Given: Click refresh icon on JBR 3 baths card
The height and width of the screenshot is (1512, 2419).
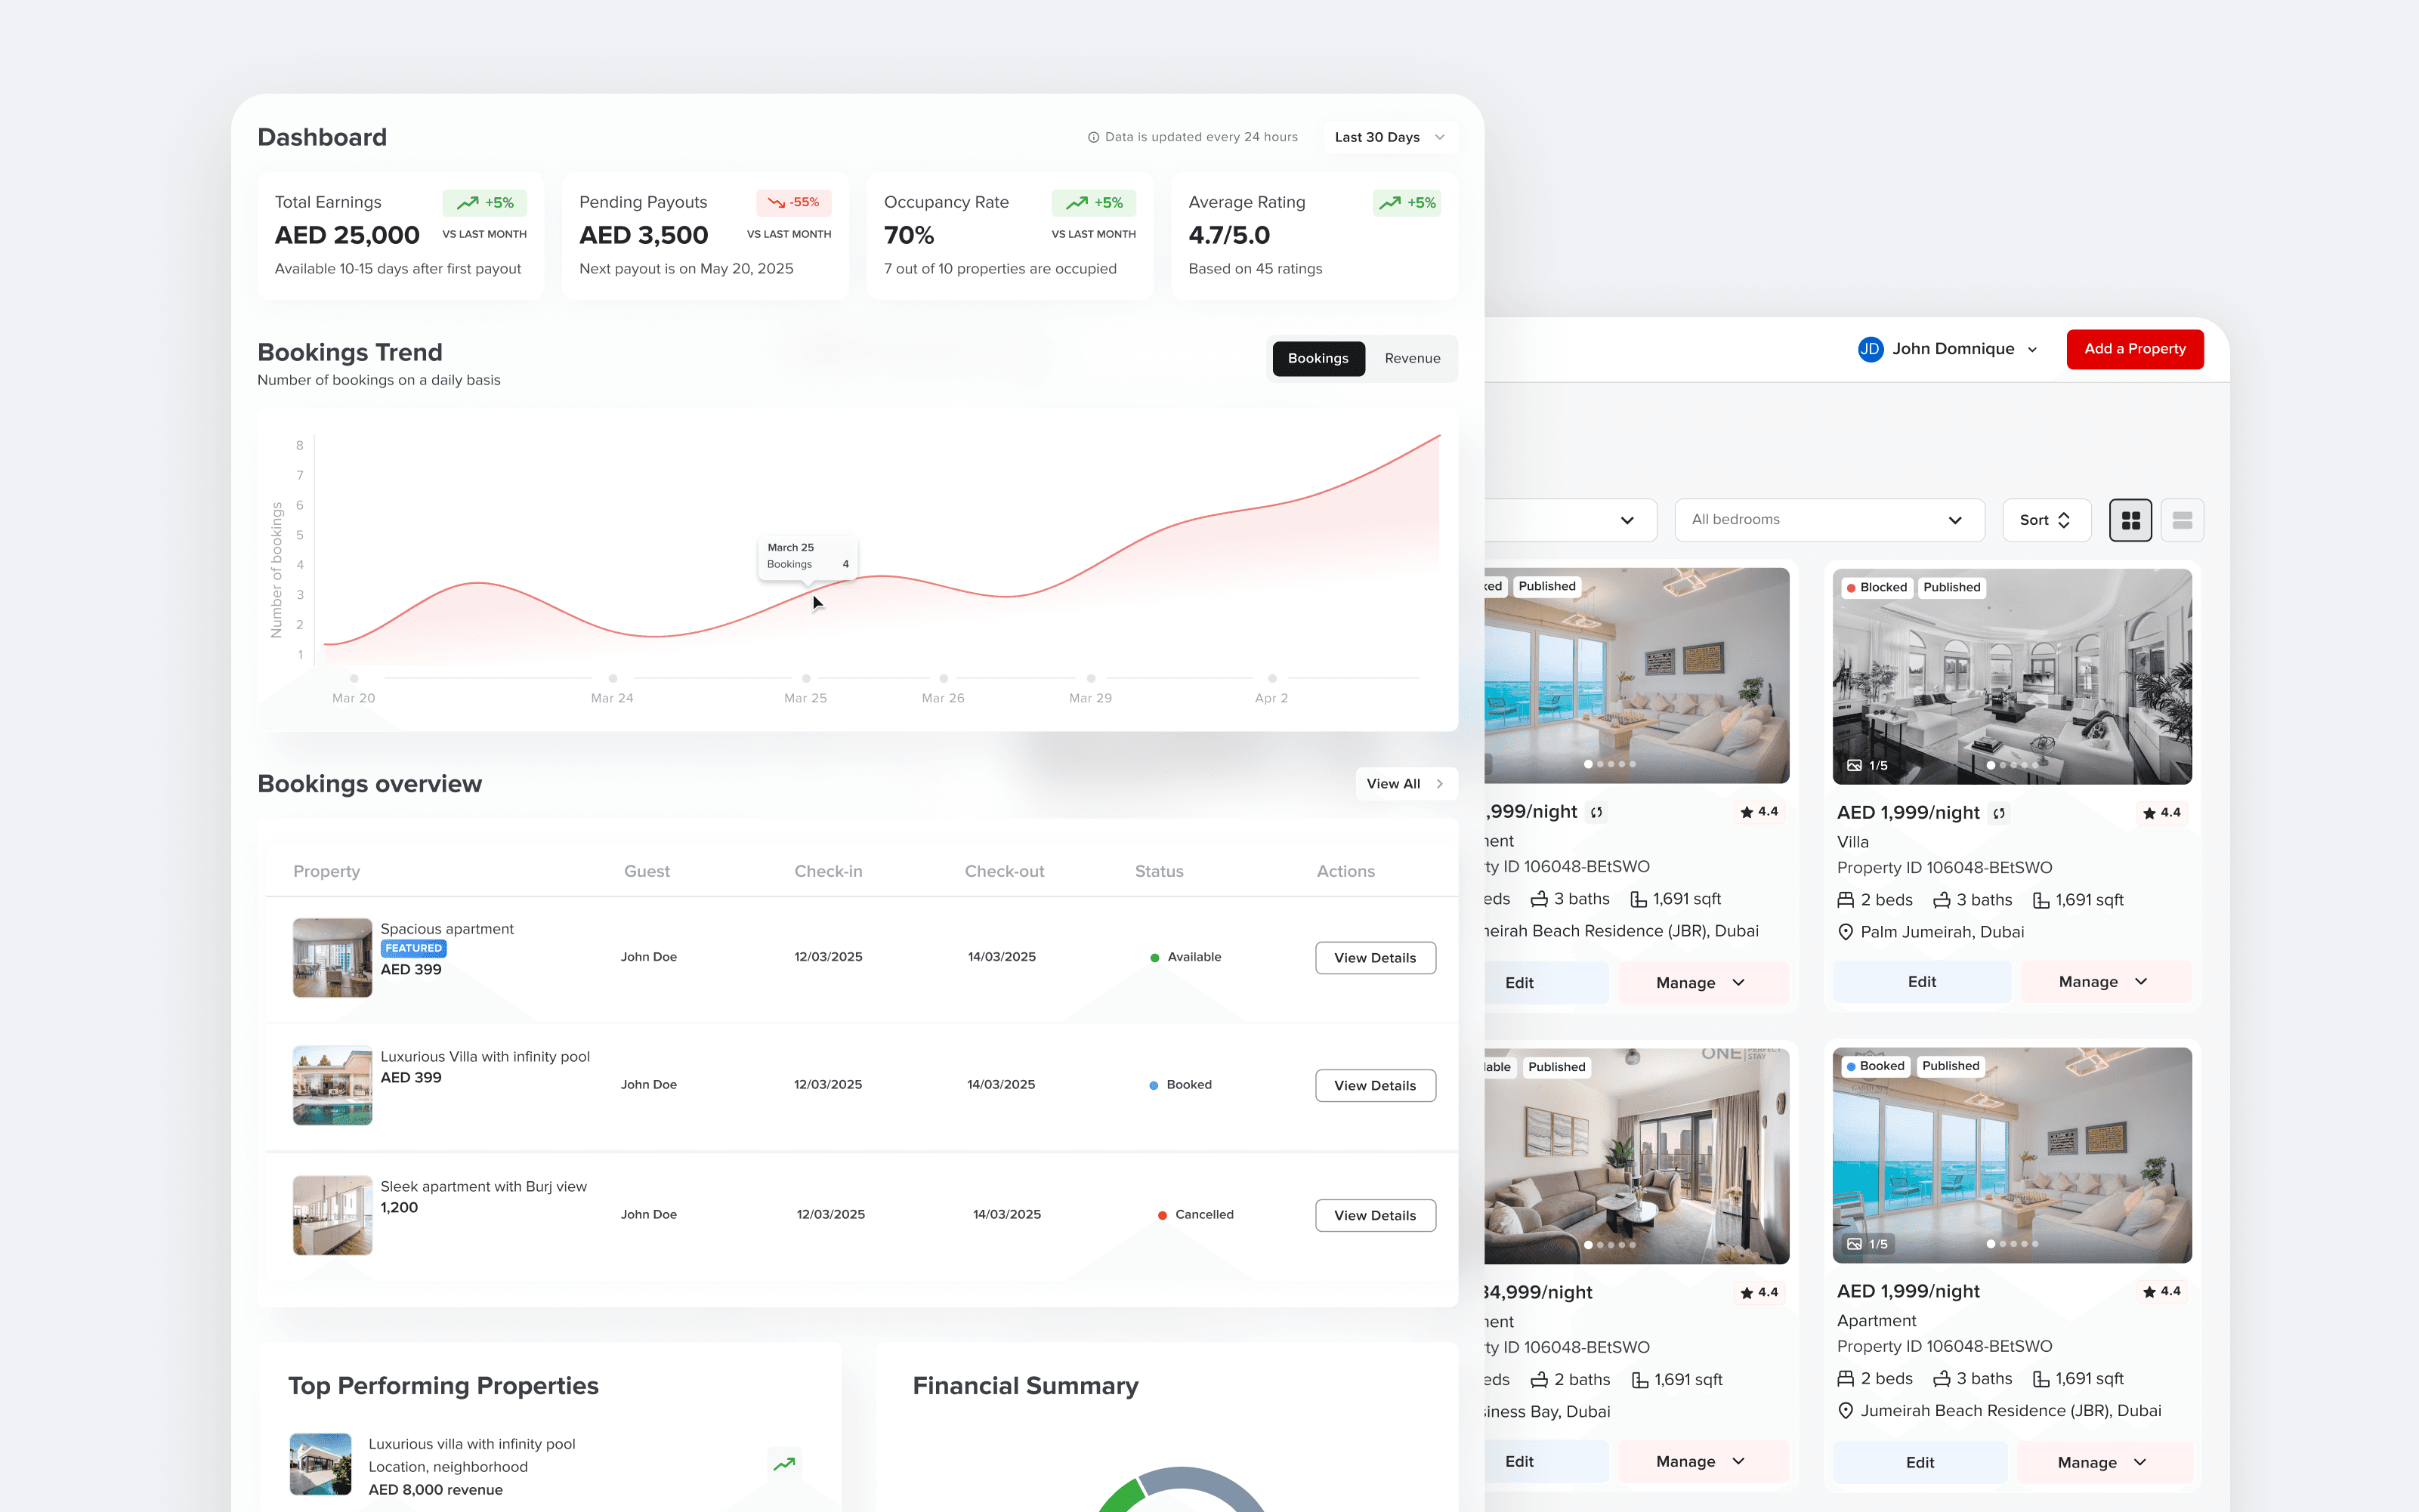Looking at the screenshot, I should point(1597,813).
